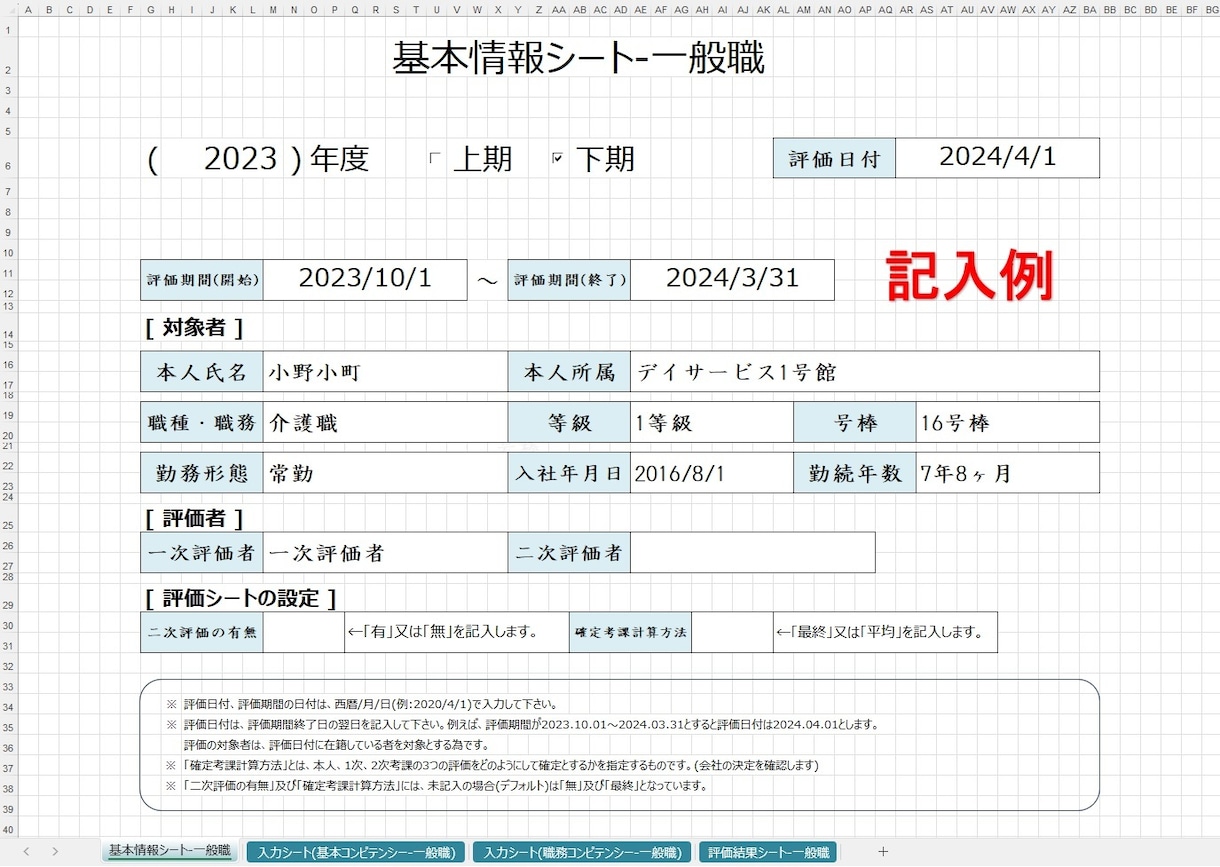Click the red 記入例 text
1220x867 pixels.
pos(969,276)
